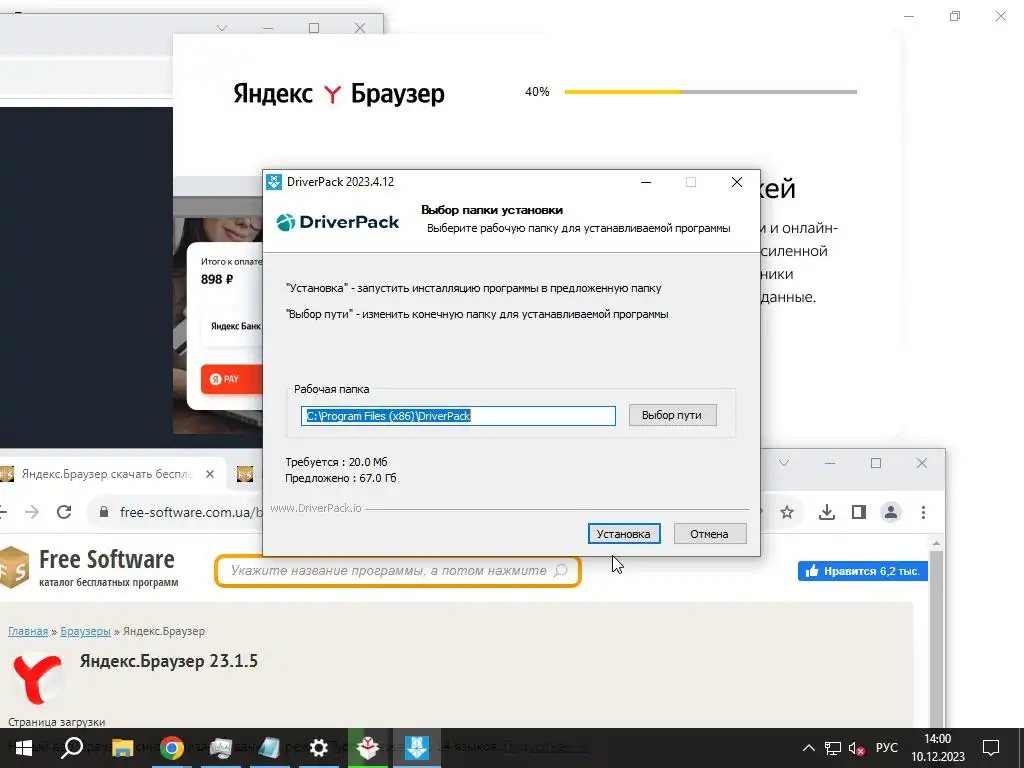Minimize the Chrome window
Screen dimensions: 1024x768
pos(830,463)
